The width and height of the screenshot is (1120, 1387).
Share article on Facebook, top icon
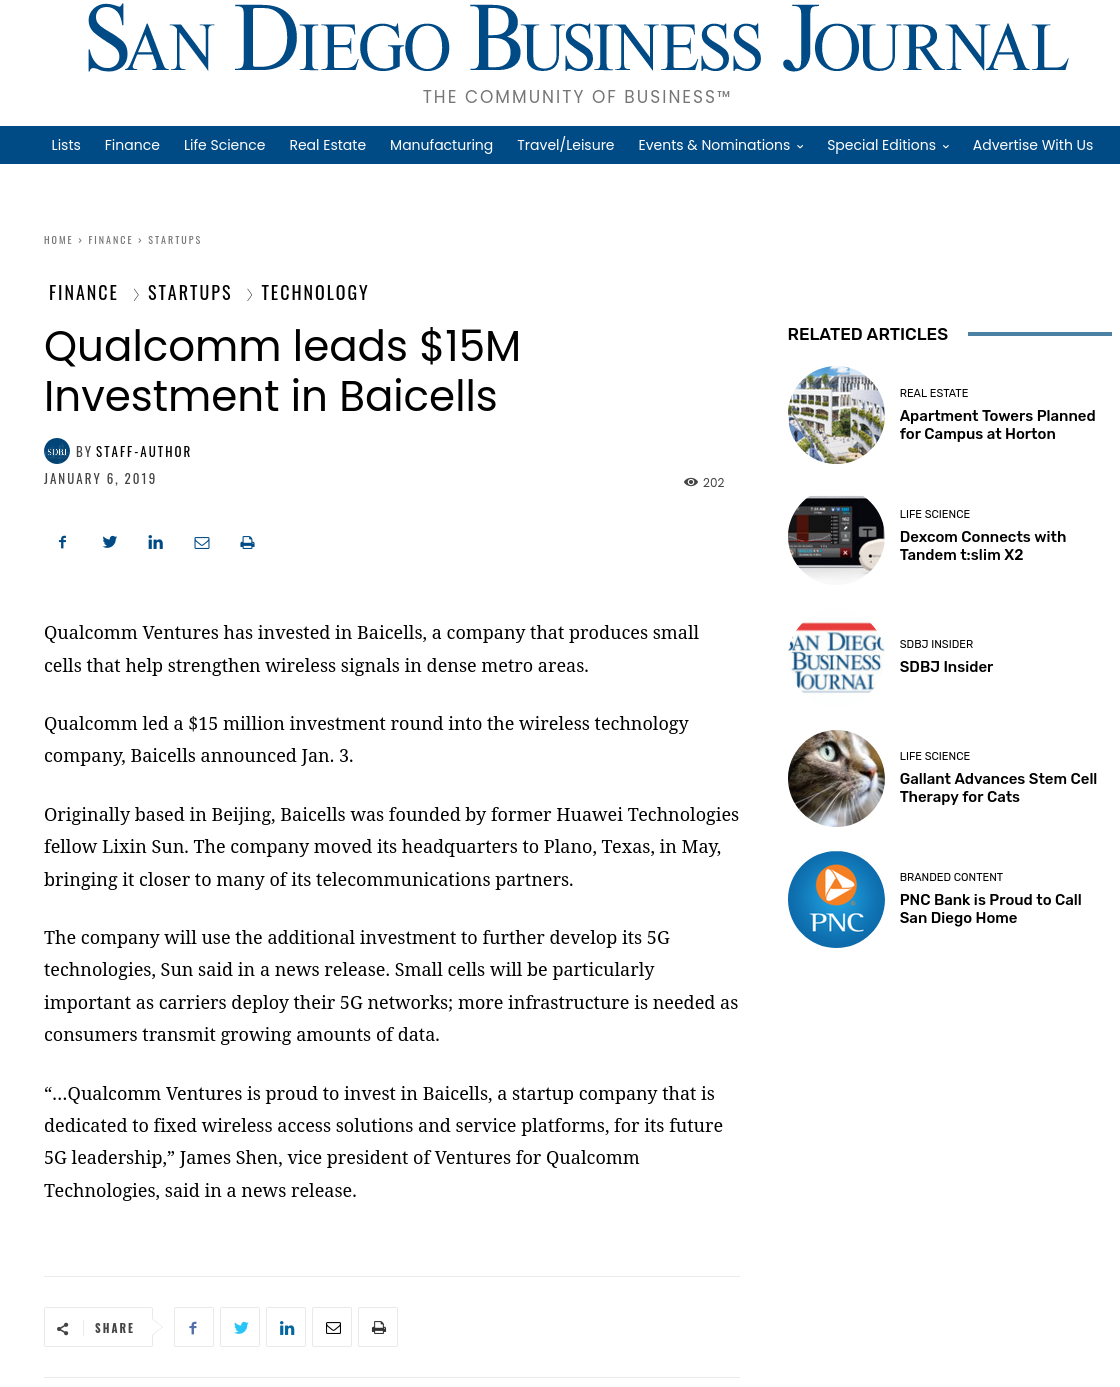(x=63, y=542)
